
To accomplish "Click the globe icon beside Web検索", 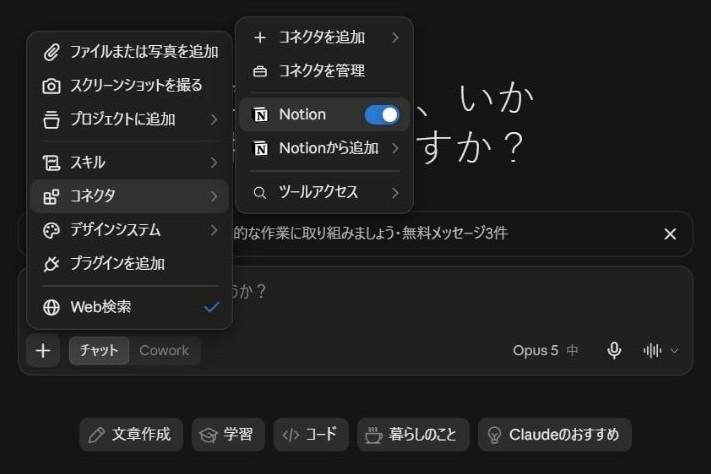I will pyautogui.click(x=51, y=307).
